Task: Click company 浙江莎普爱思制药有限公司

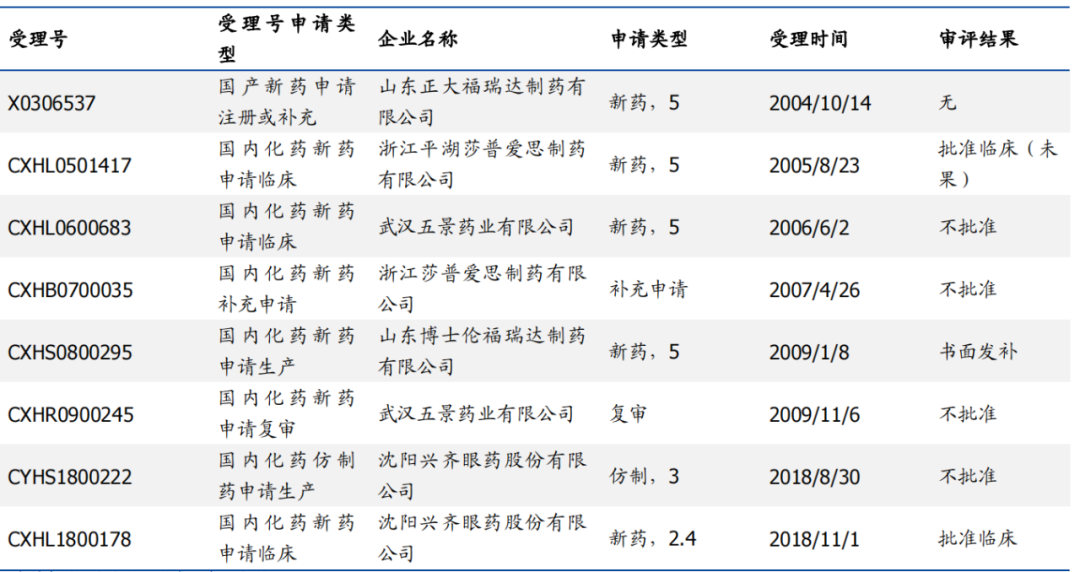Action: tap(482, 289)
